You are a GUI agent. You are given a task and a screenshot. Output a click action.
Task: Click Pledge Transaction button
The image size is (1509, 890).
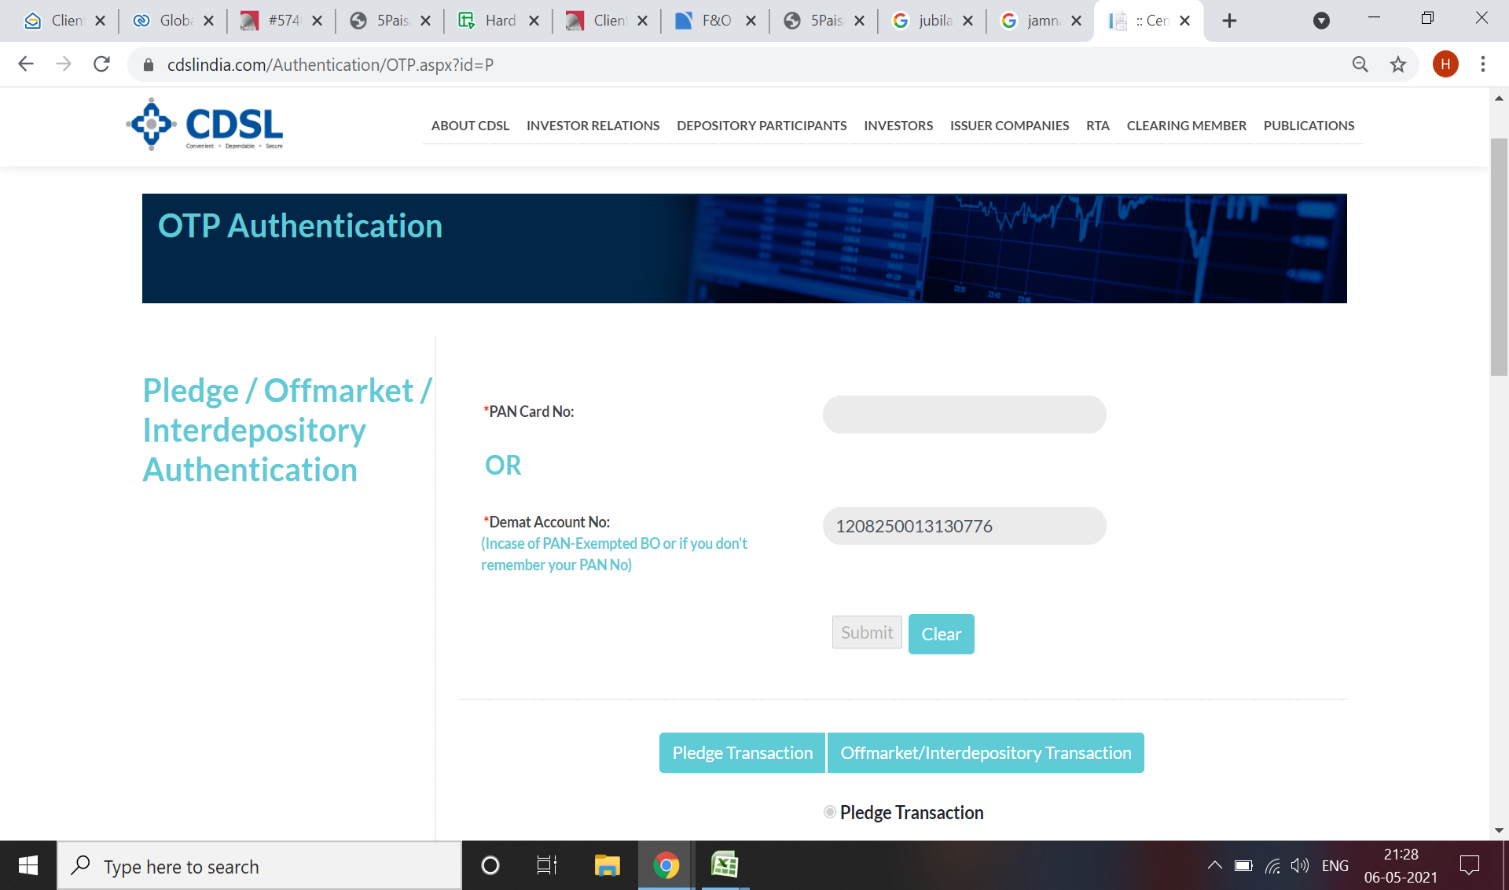(742, 753)
